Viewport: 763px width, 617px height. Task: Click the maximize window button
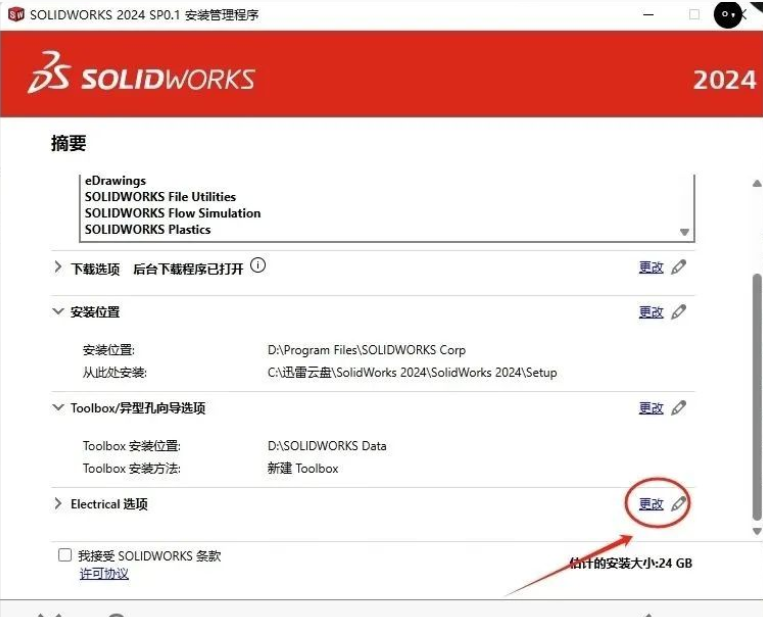(694, 15)
